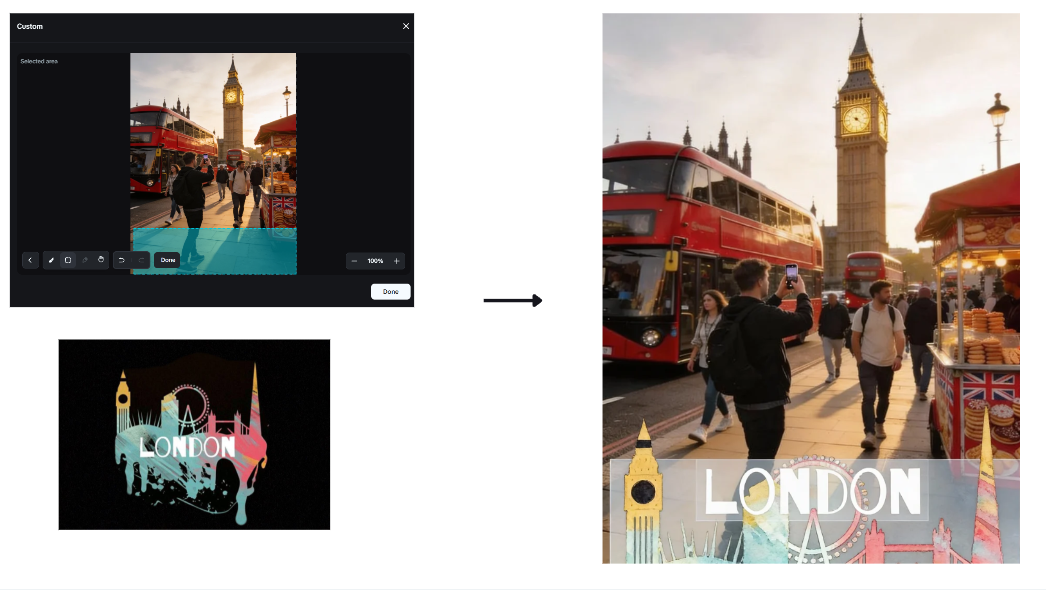Redo the selection edit
The height and width of the screenshot is (590, 1046).
(x=140, y=260)
